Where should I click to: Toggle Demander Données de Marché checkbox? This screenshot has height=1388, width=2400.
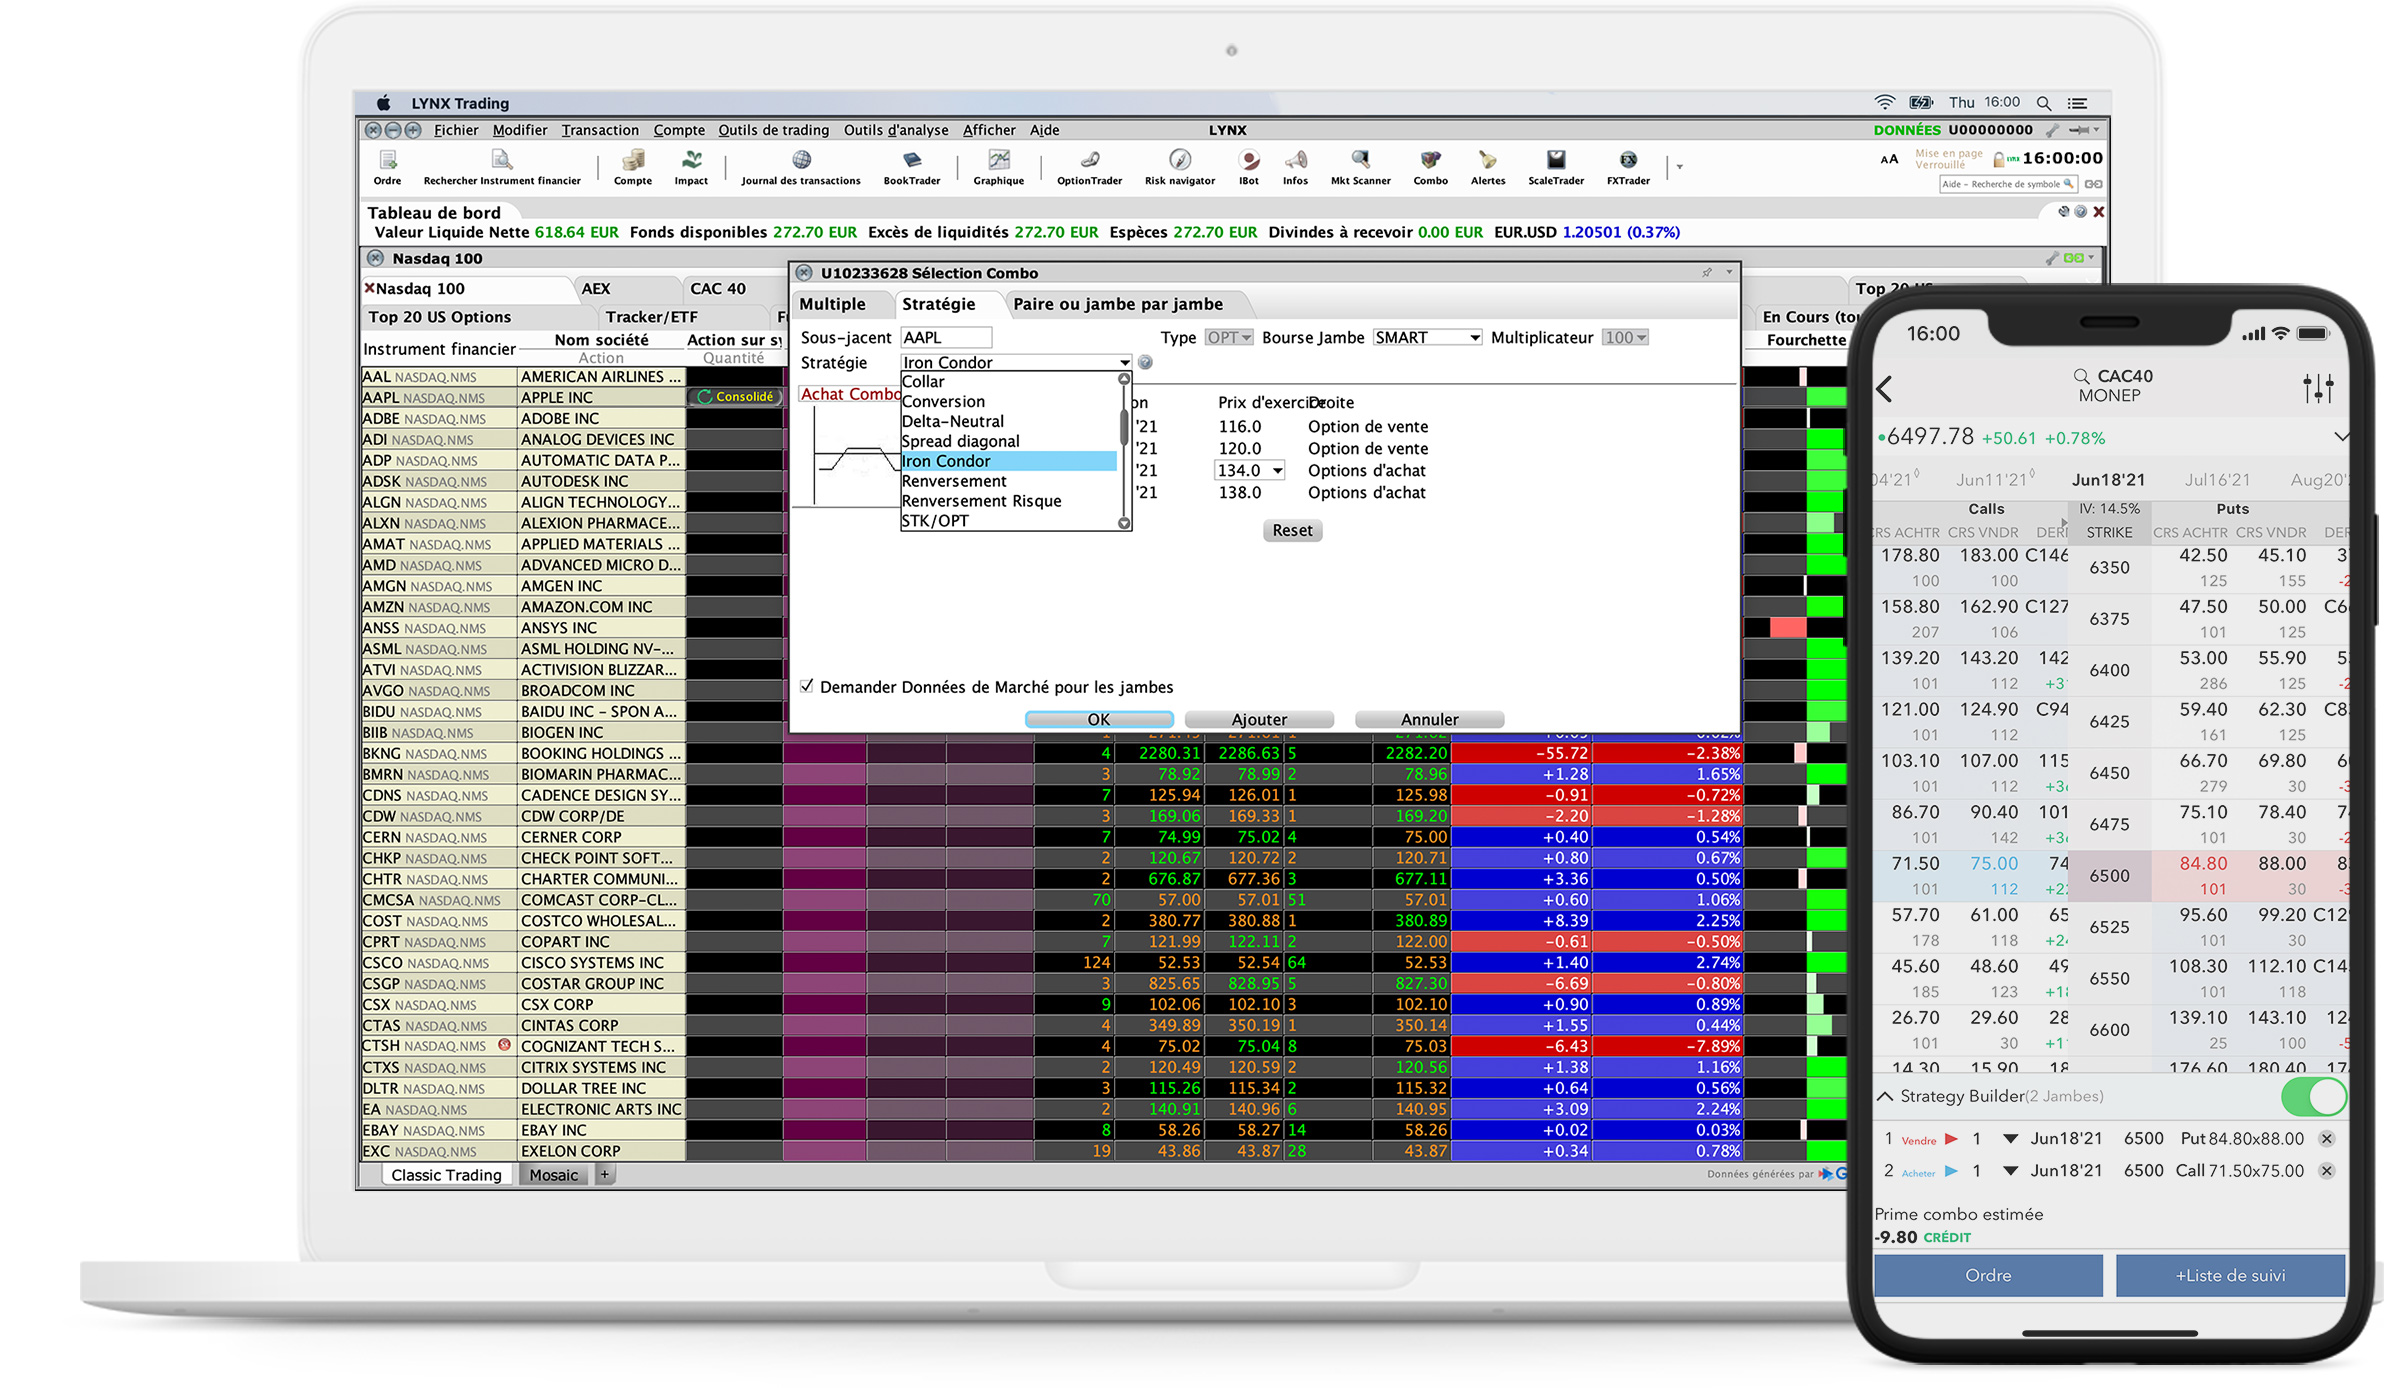(x=807, y=686)
